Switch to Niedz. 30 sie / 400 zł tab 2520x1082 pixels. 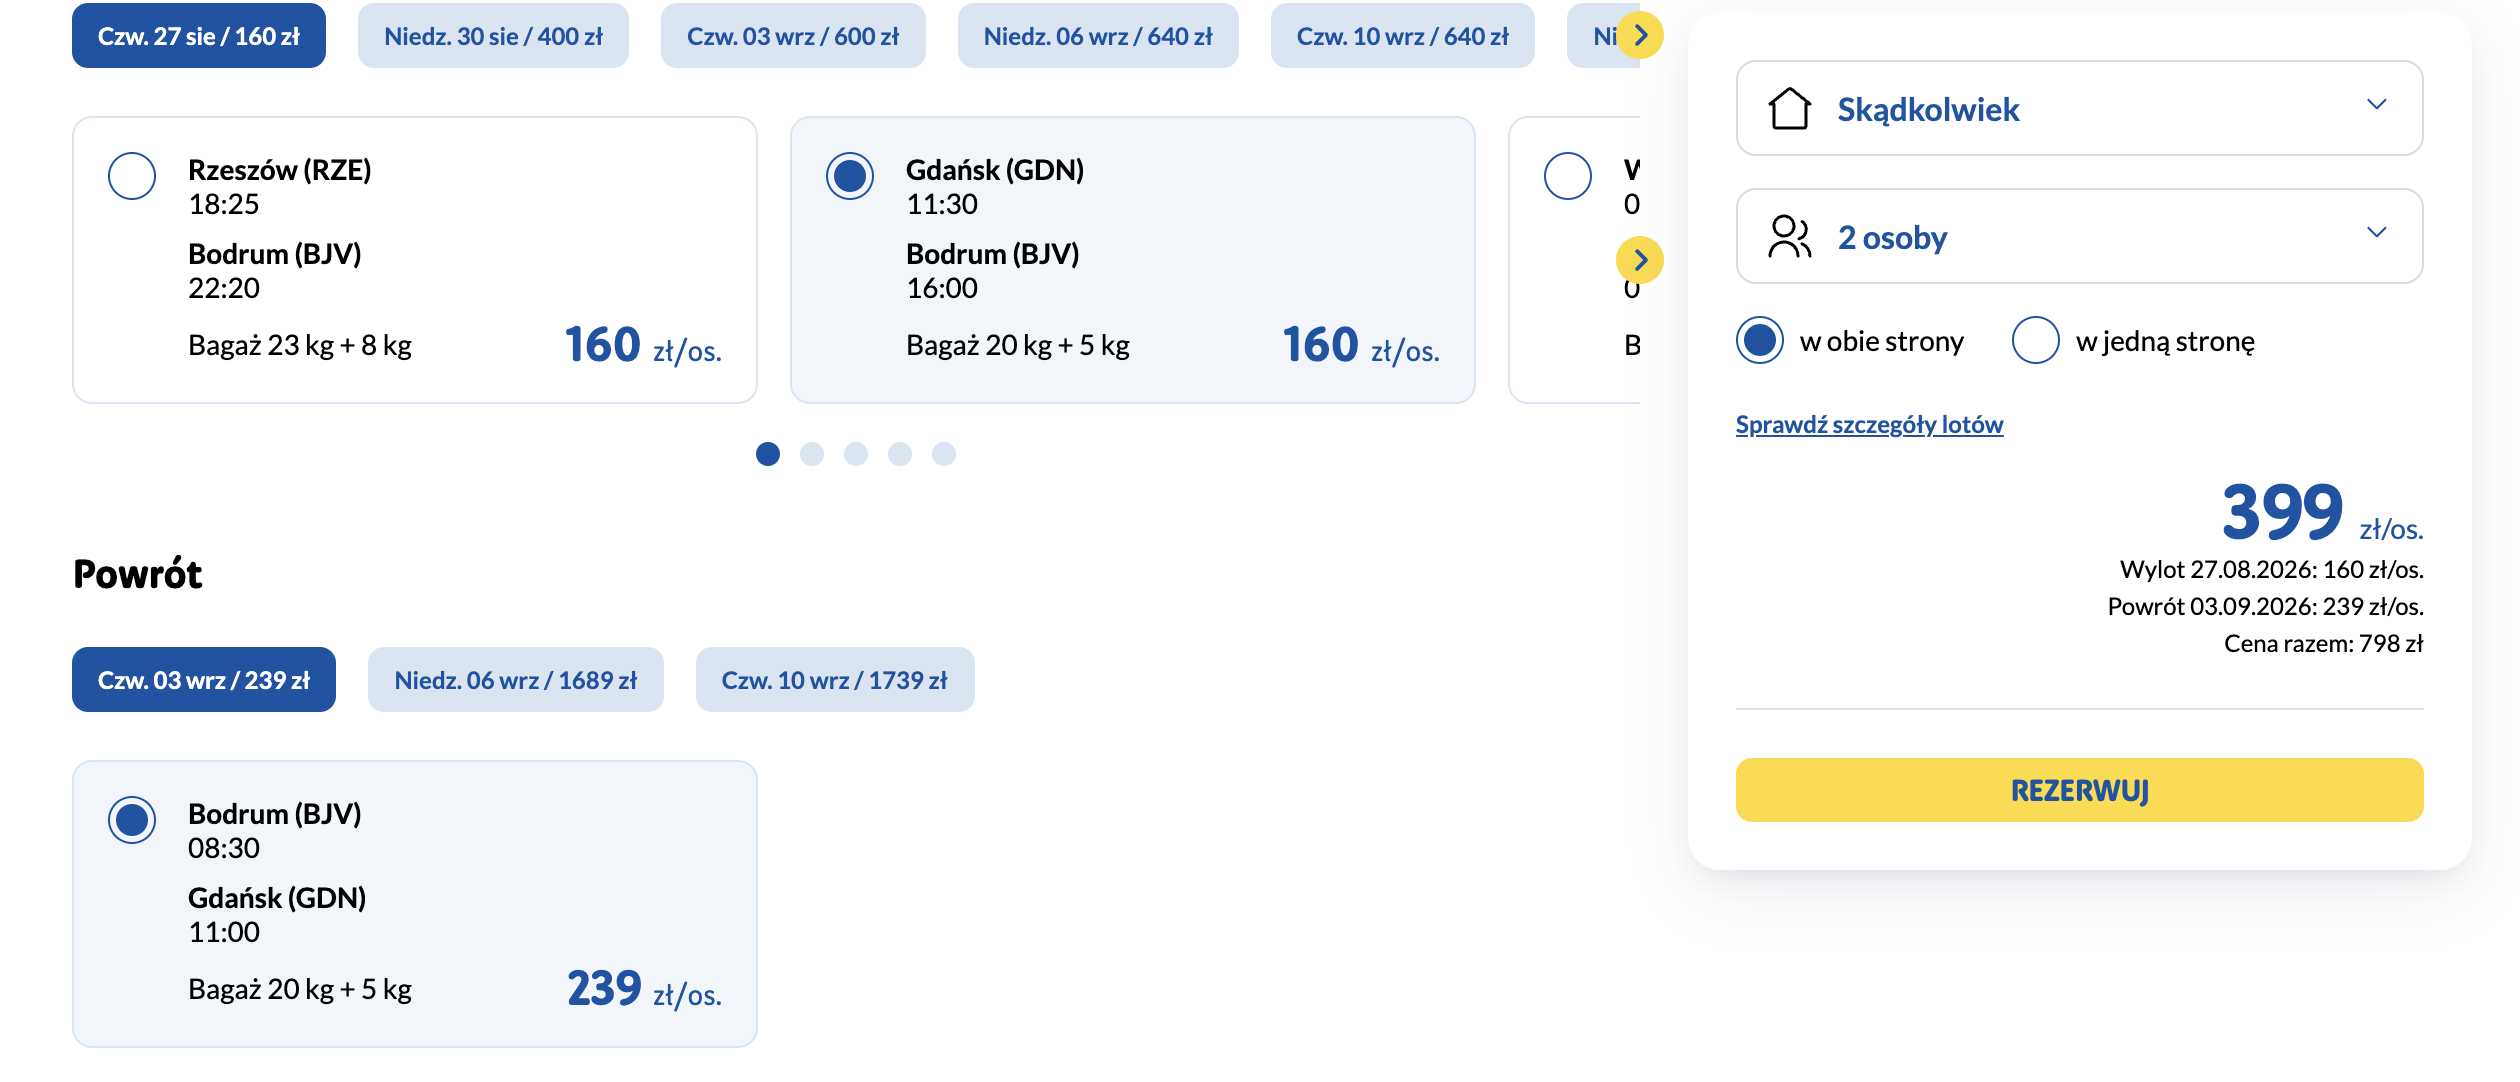(493, 36)
